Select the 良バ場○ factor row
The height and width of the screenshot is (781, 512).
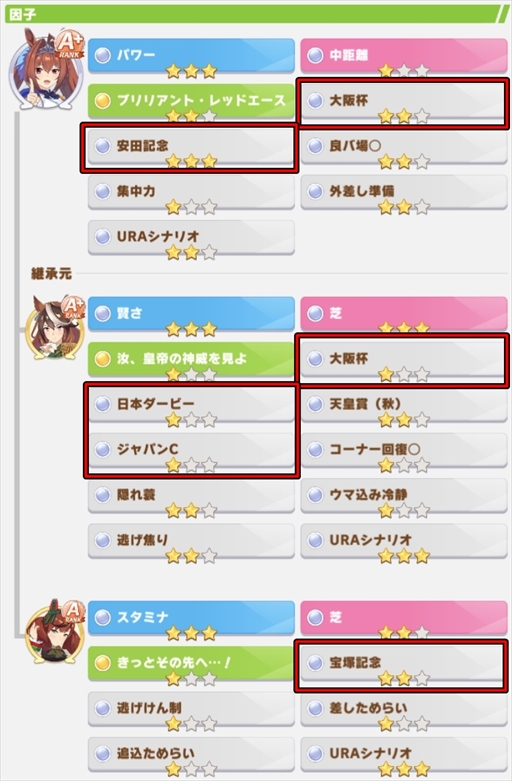coord(403,148)
